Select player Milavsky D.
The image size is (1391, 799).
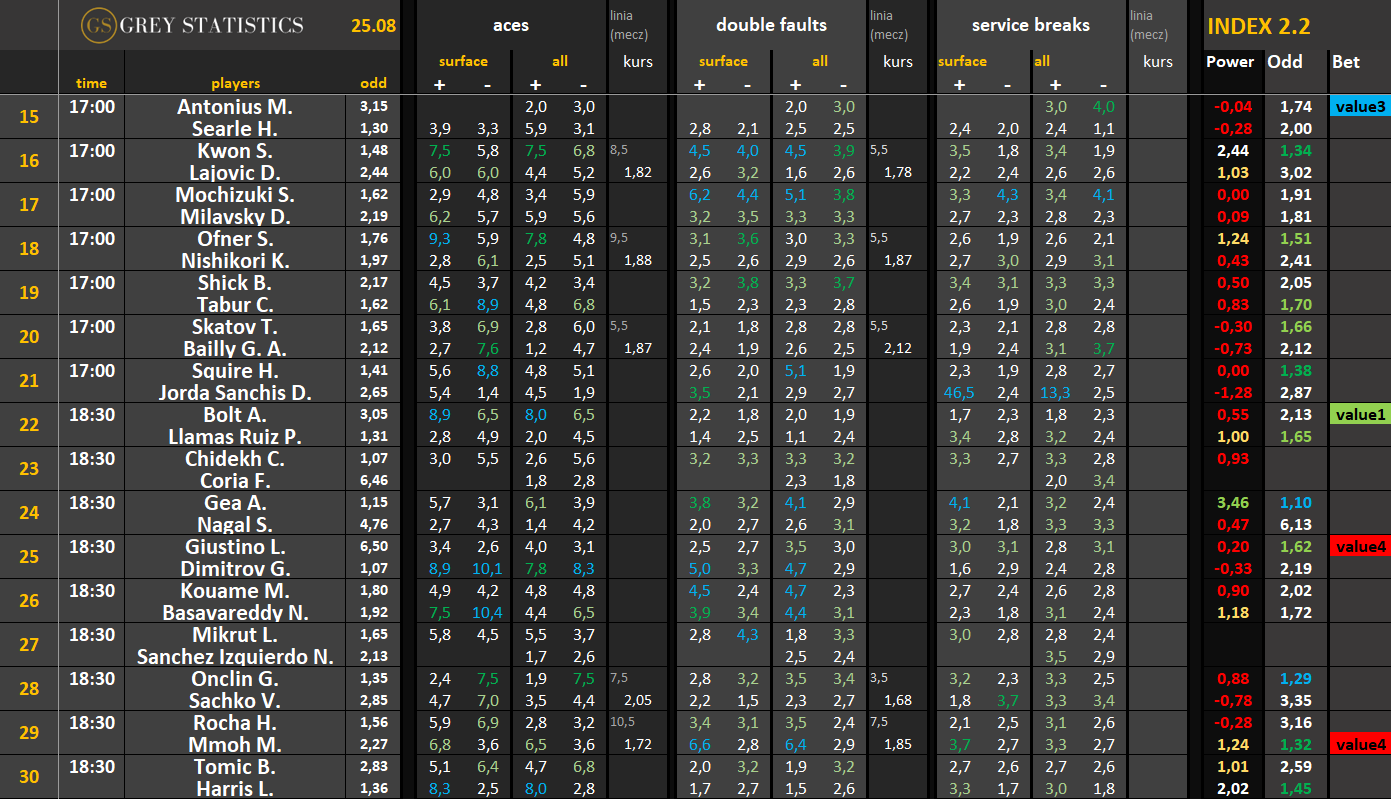click(235, 216)
